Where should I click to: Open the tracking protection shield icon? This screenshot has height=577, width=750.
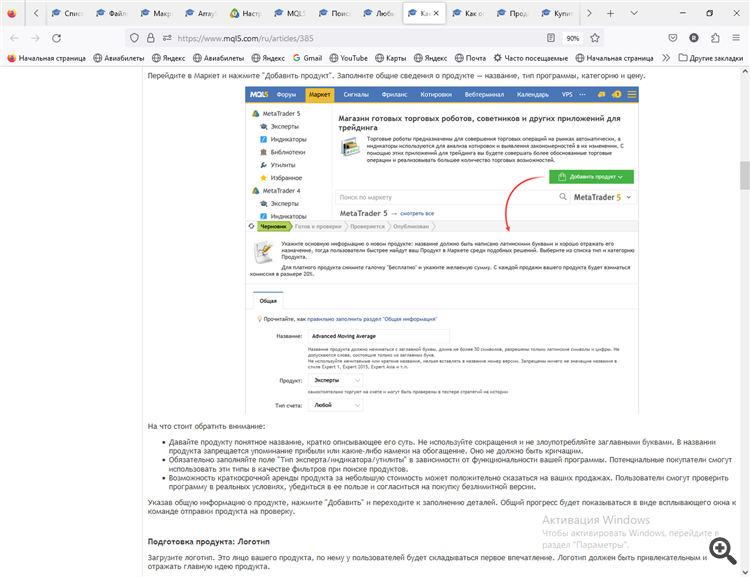pyautogui.click(x=134, y=38)
